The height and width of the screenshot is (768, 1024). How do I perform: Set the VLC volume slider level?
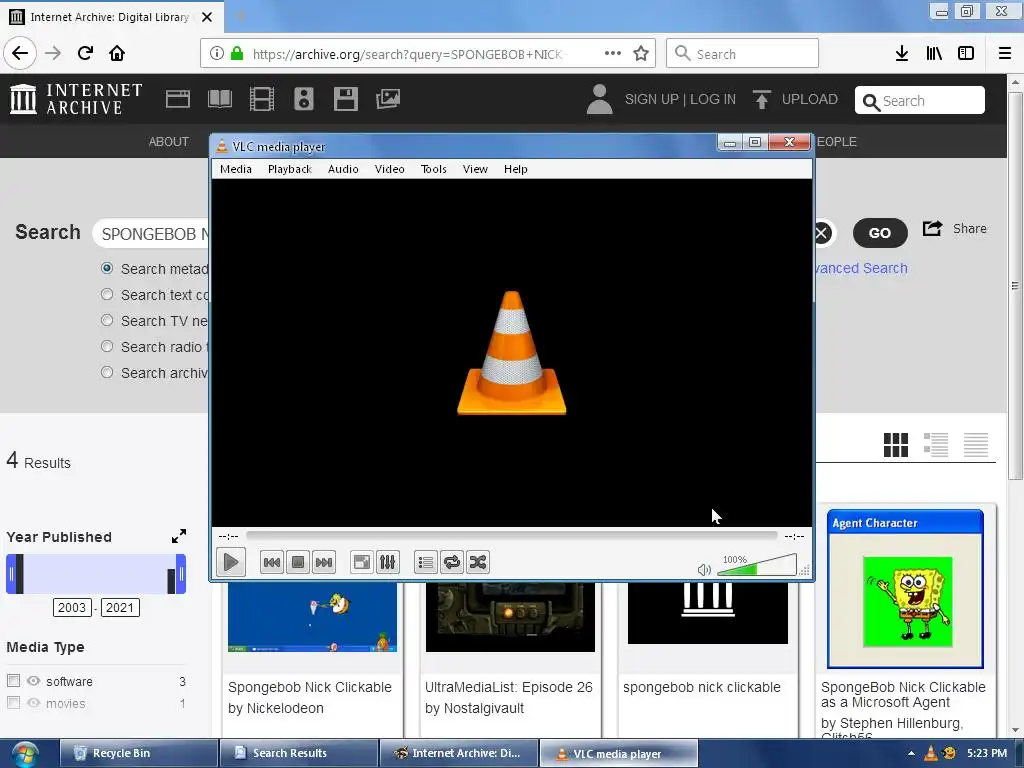(757, 566)
